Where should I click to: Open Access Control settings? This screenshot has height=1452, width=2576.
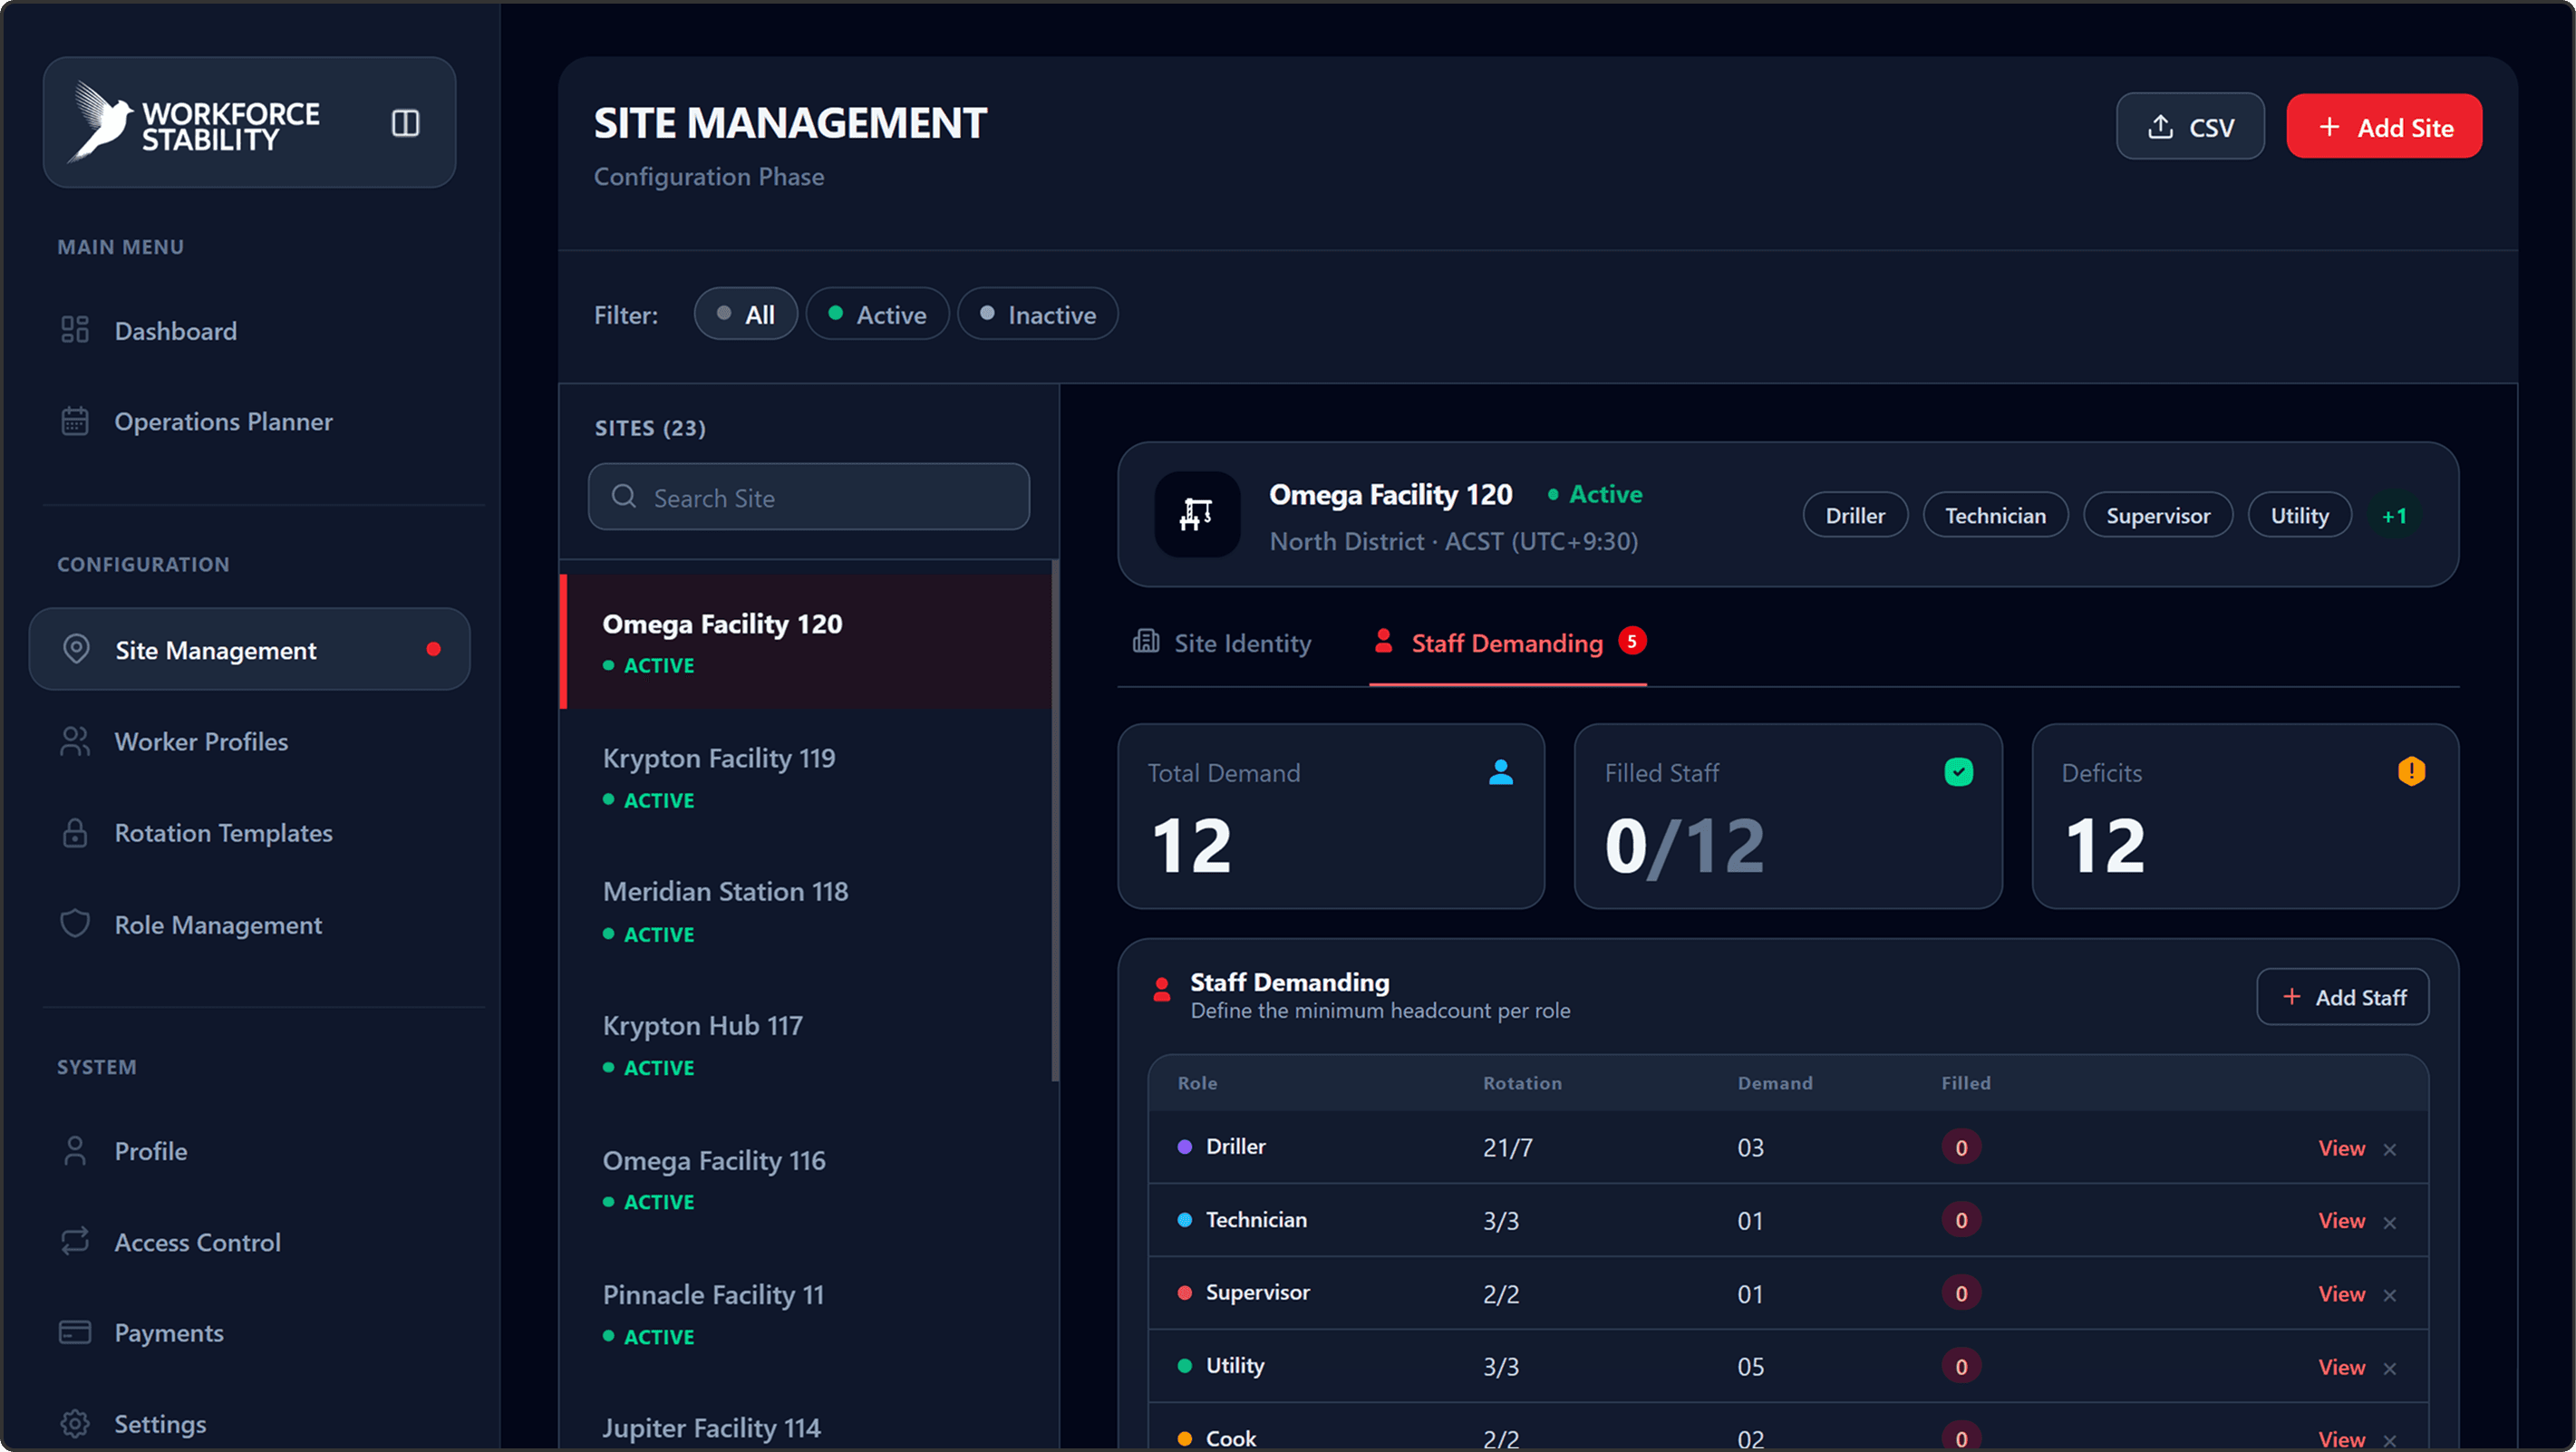197,1242
